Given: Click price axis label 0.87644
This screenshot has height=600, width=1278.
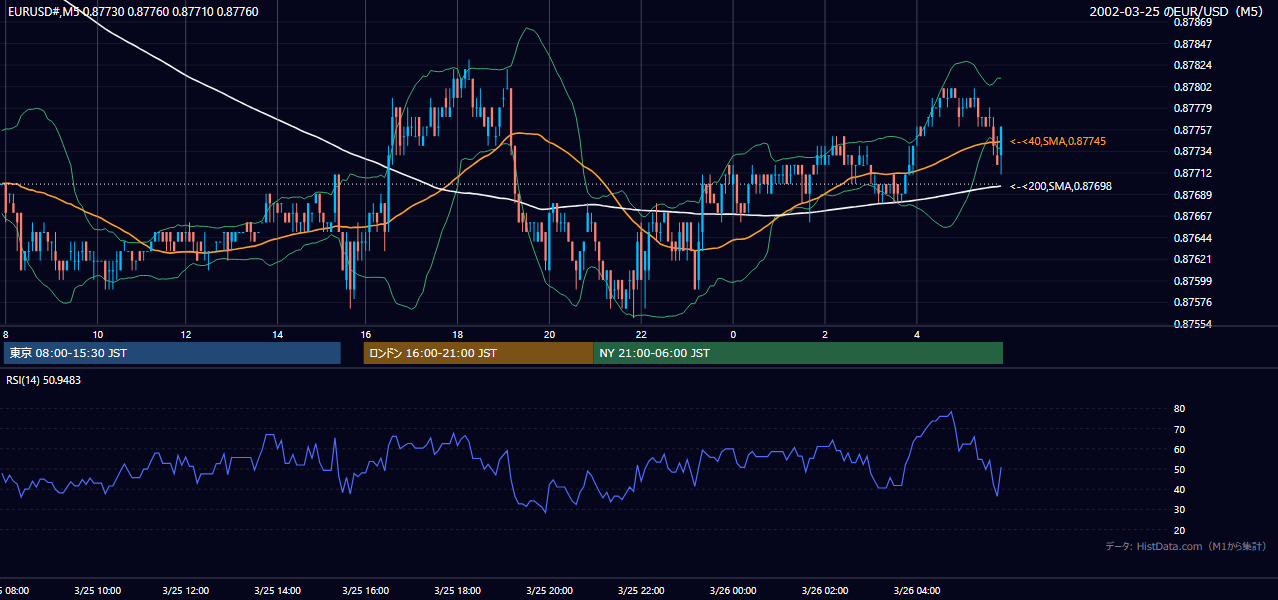Looking at the screenshot, I should coord(1192,238).
